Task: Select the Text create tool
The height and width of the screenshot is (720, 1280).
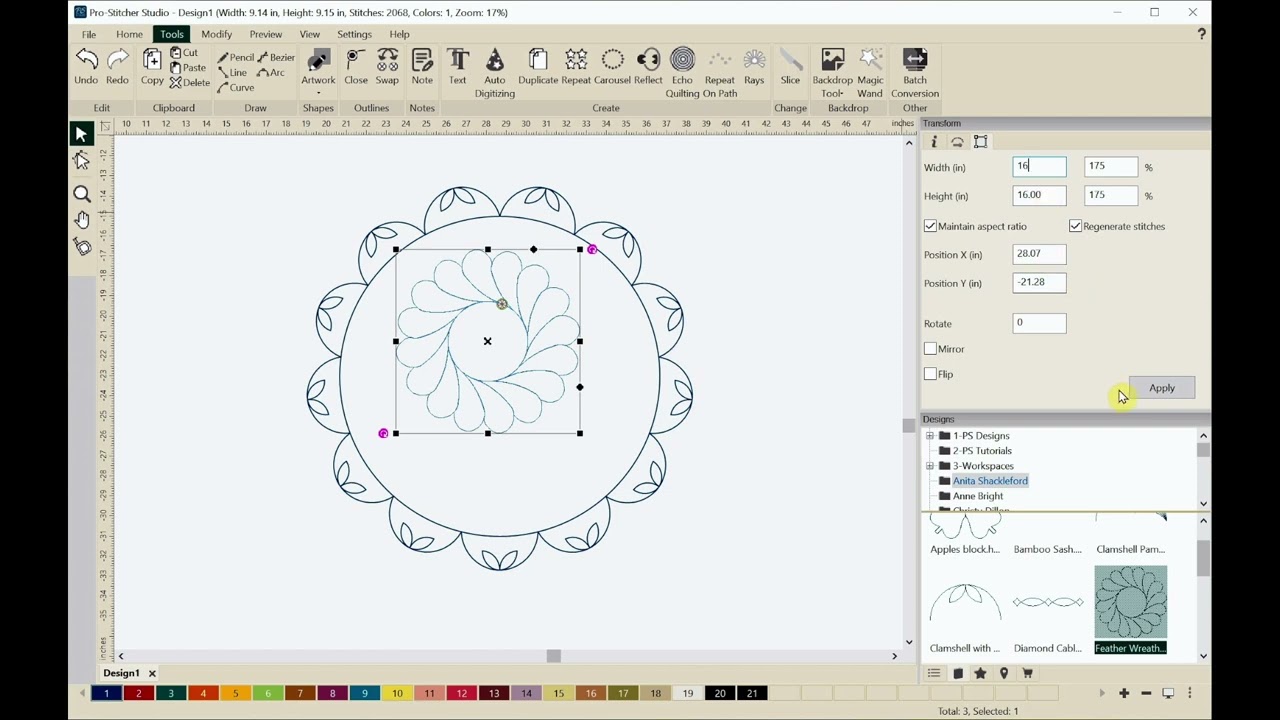Action: [x=458, y=67]
